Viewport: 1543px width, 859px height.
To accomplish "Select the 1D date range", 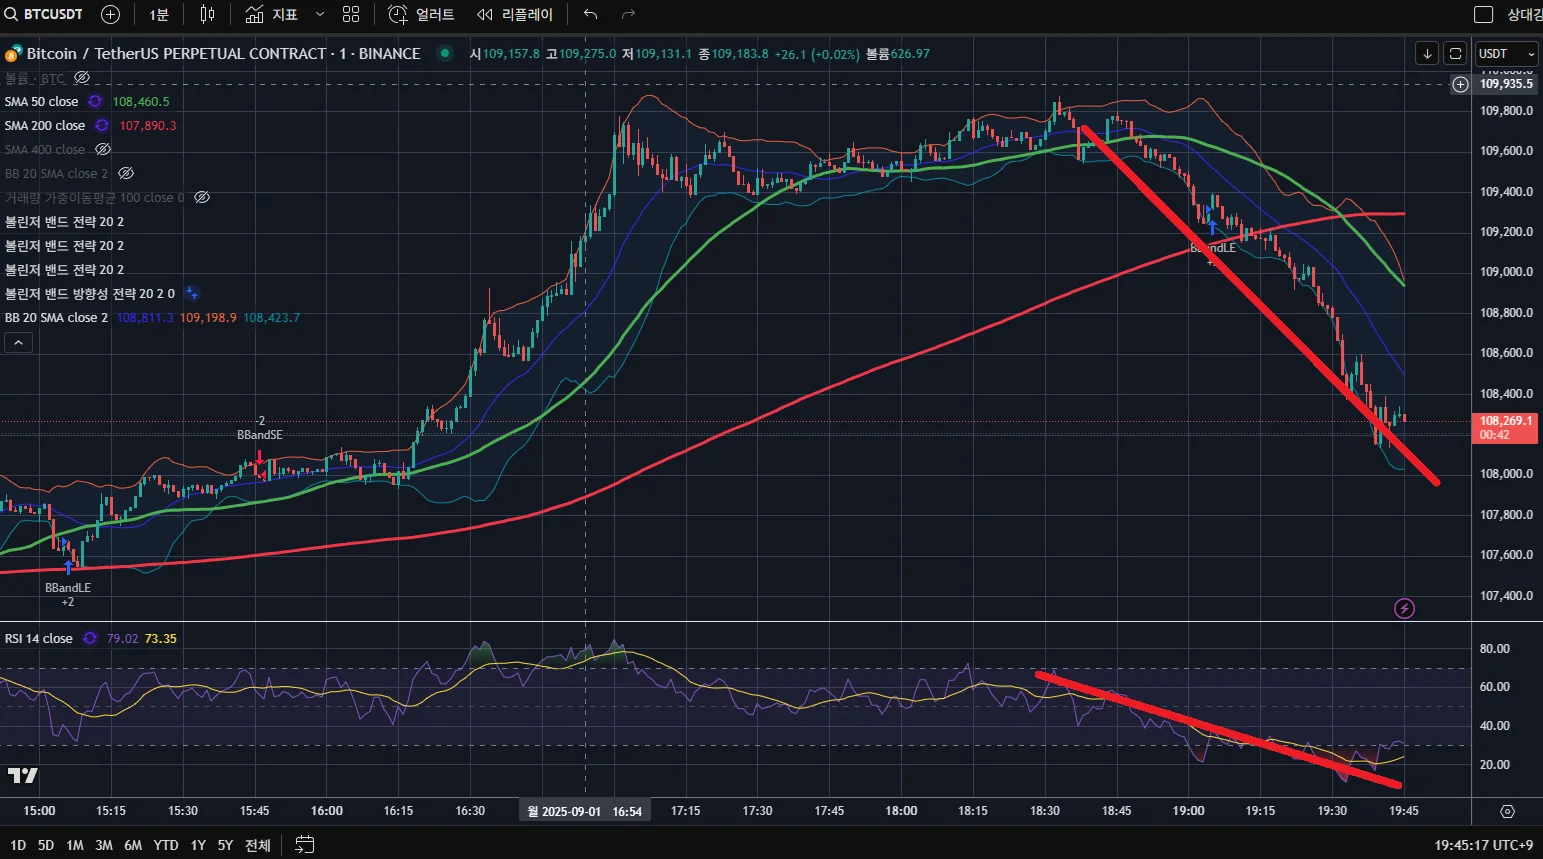I will [x=18, y=845].
